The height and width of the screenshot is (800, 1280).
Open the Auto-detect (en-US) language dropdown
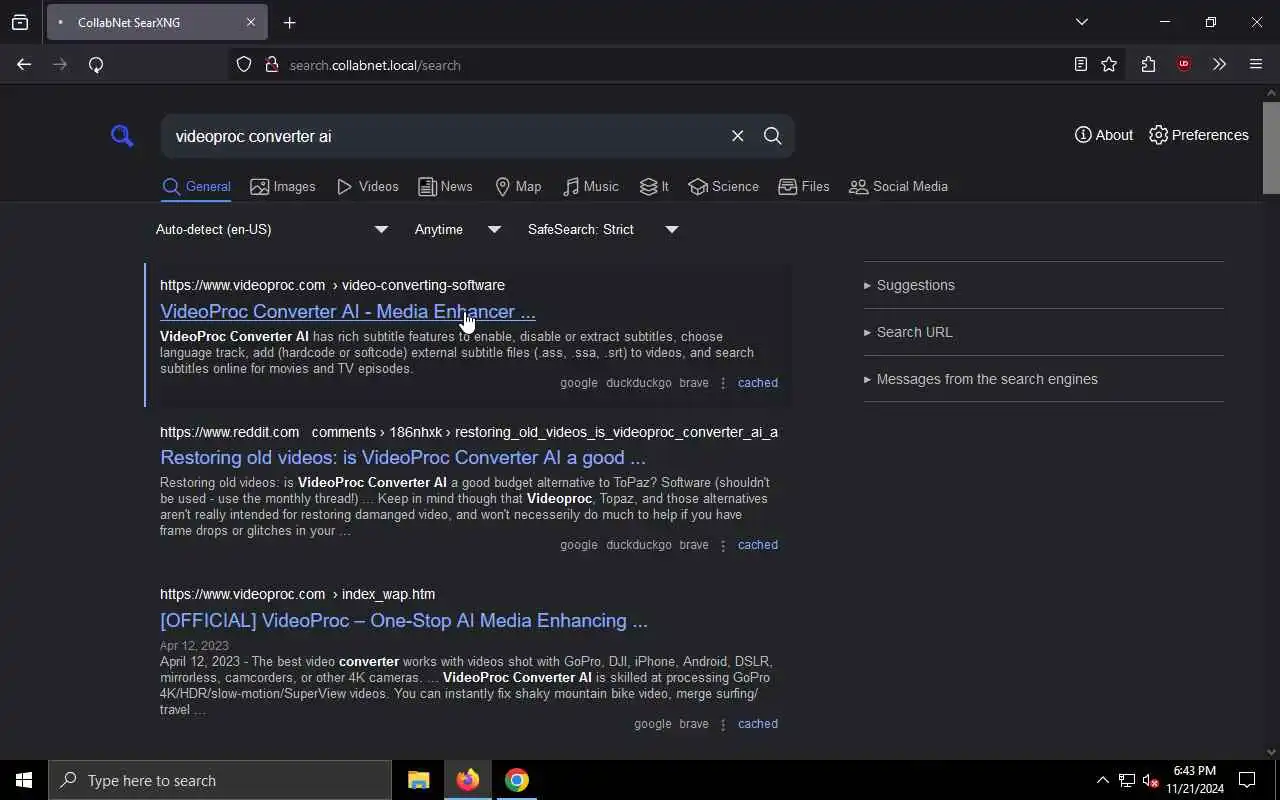click(x=271, y=229)
